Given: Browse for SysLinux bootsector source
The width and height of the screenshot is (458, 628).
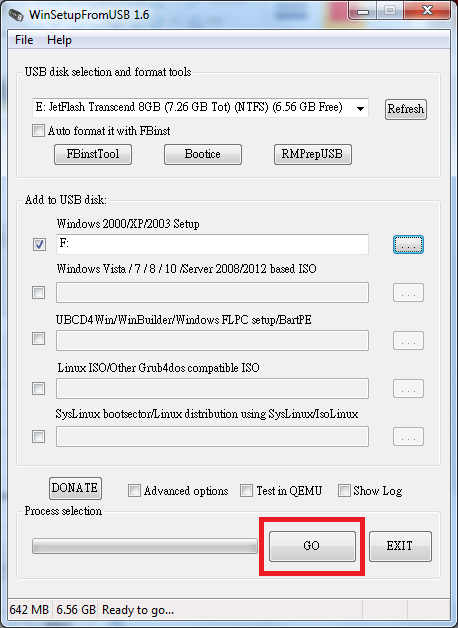Looking at the screenshot, I should click(x=408, y=437).
